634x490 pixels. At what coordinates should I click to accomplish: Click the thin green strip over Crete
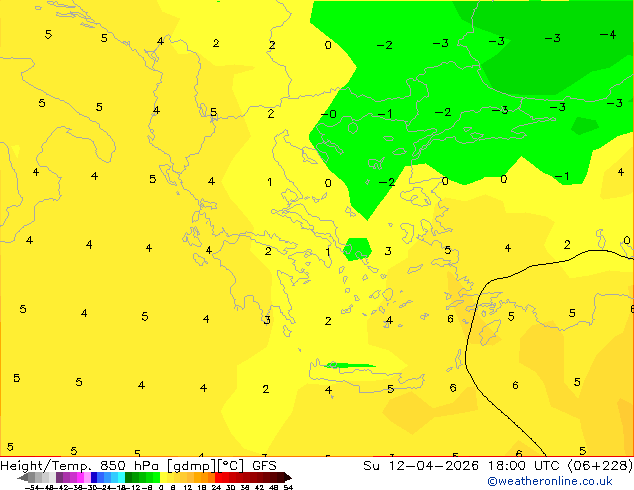348,365
